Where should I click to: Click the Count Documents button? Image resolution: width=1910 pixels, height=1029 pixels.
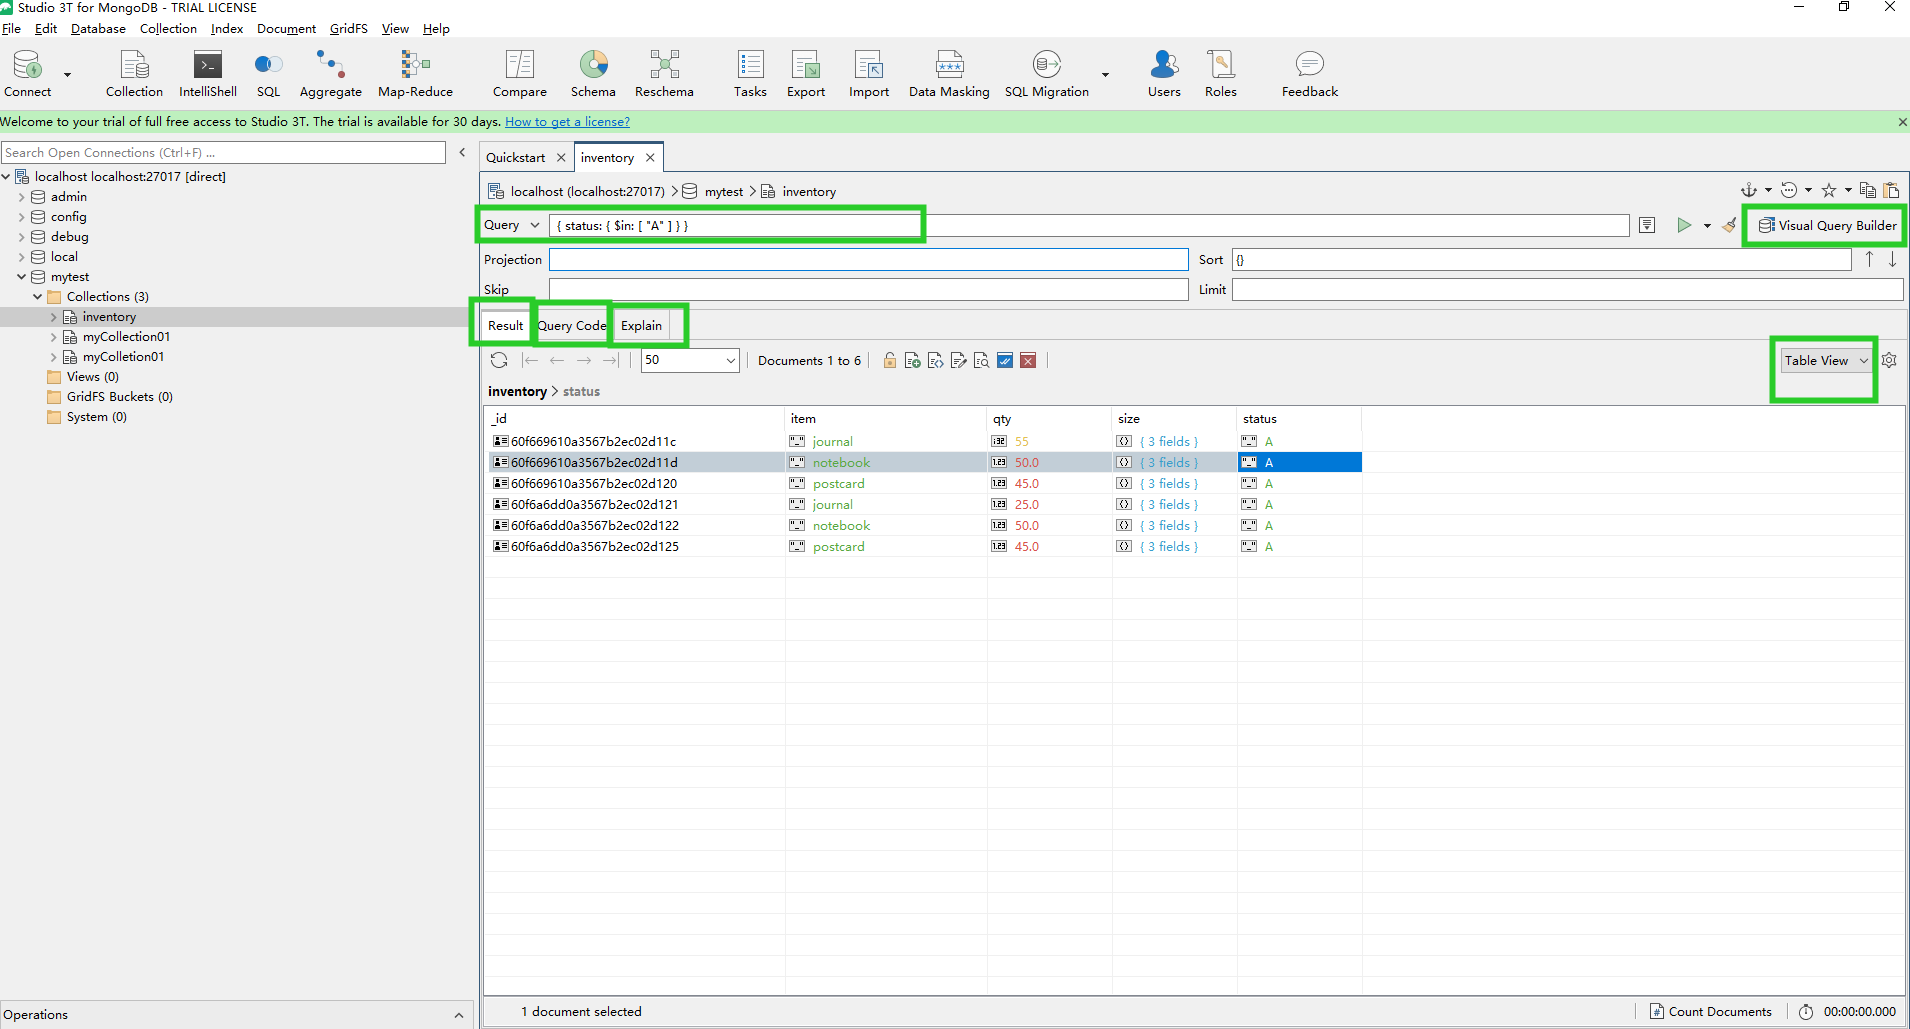(x=1711, y=1011)
